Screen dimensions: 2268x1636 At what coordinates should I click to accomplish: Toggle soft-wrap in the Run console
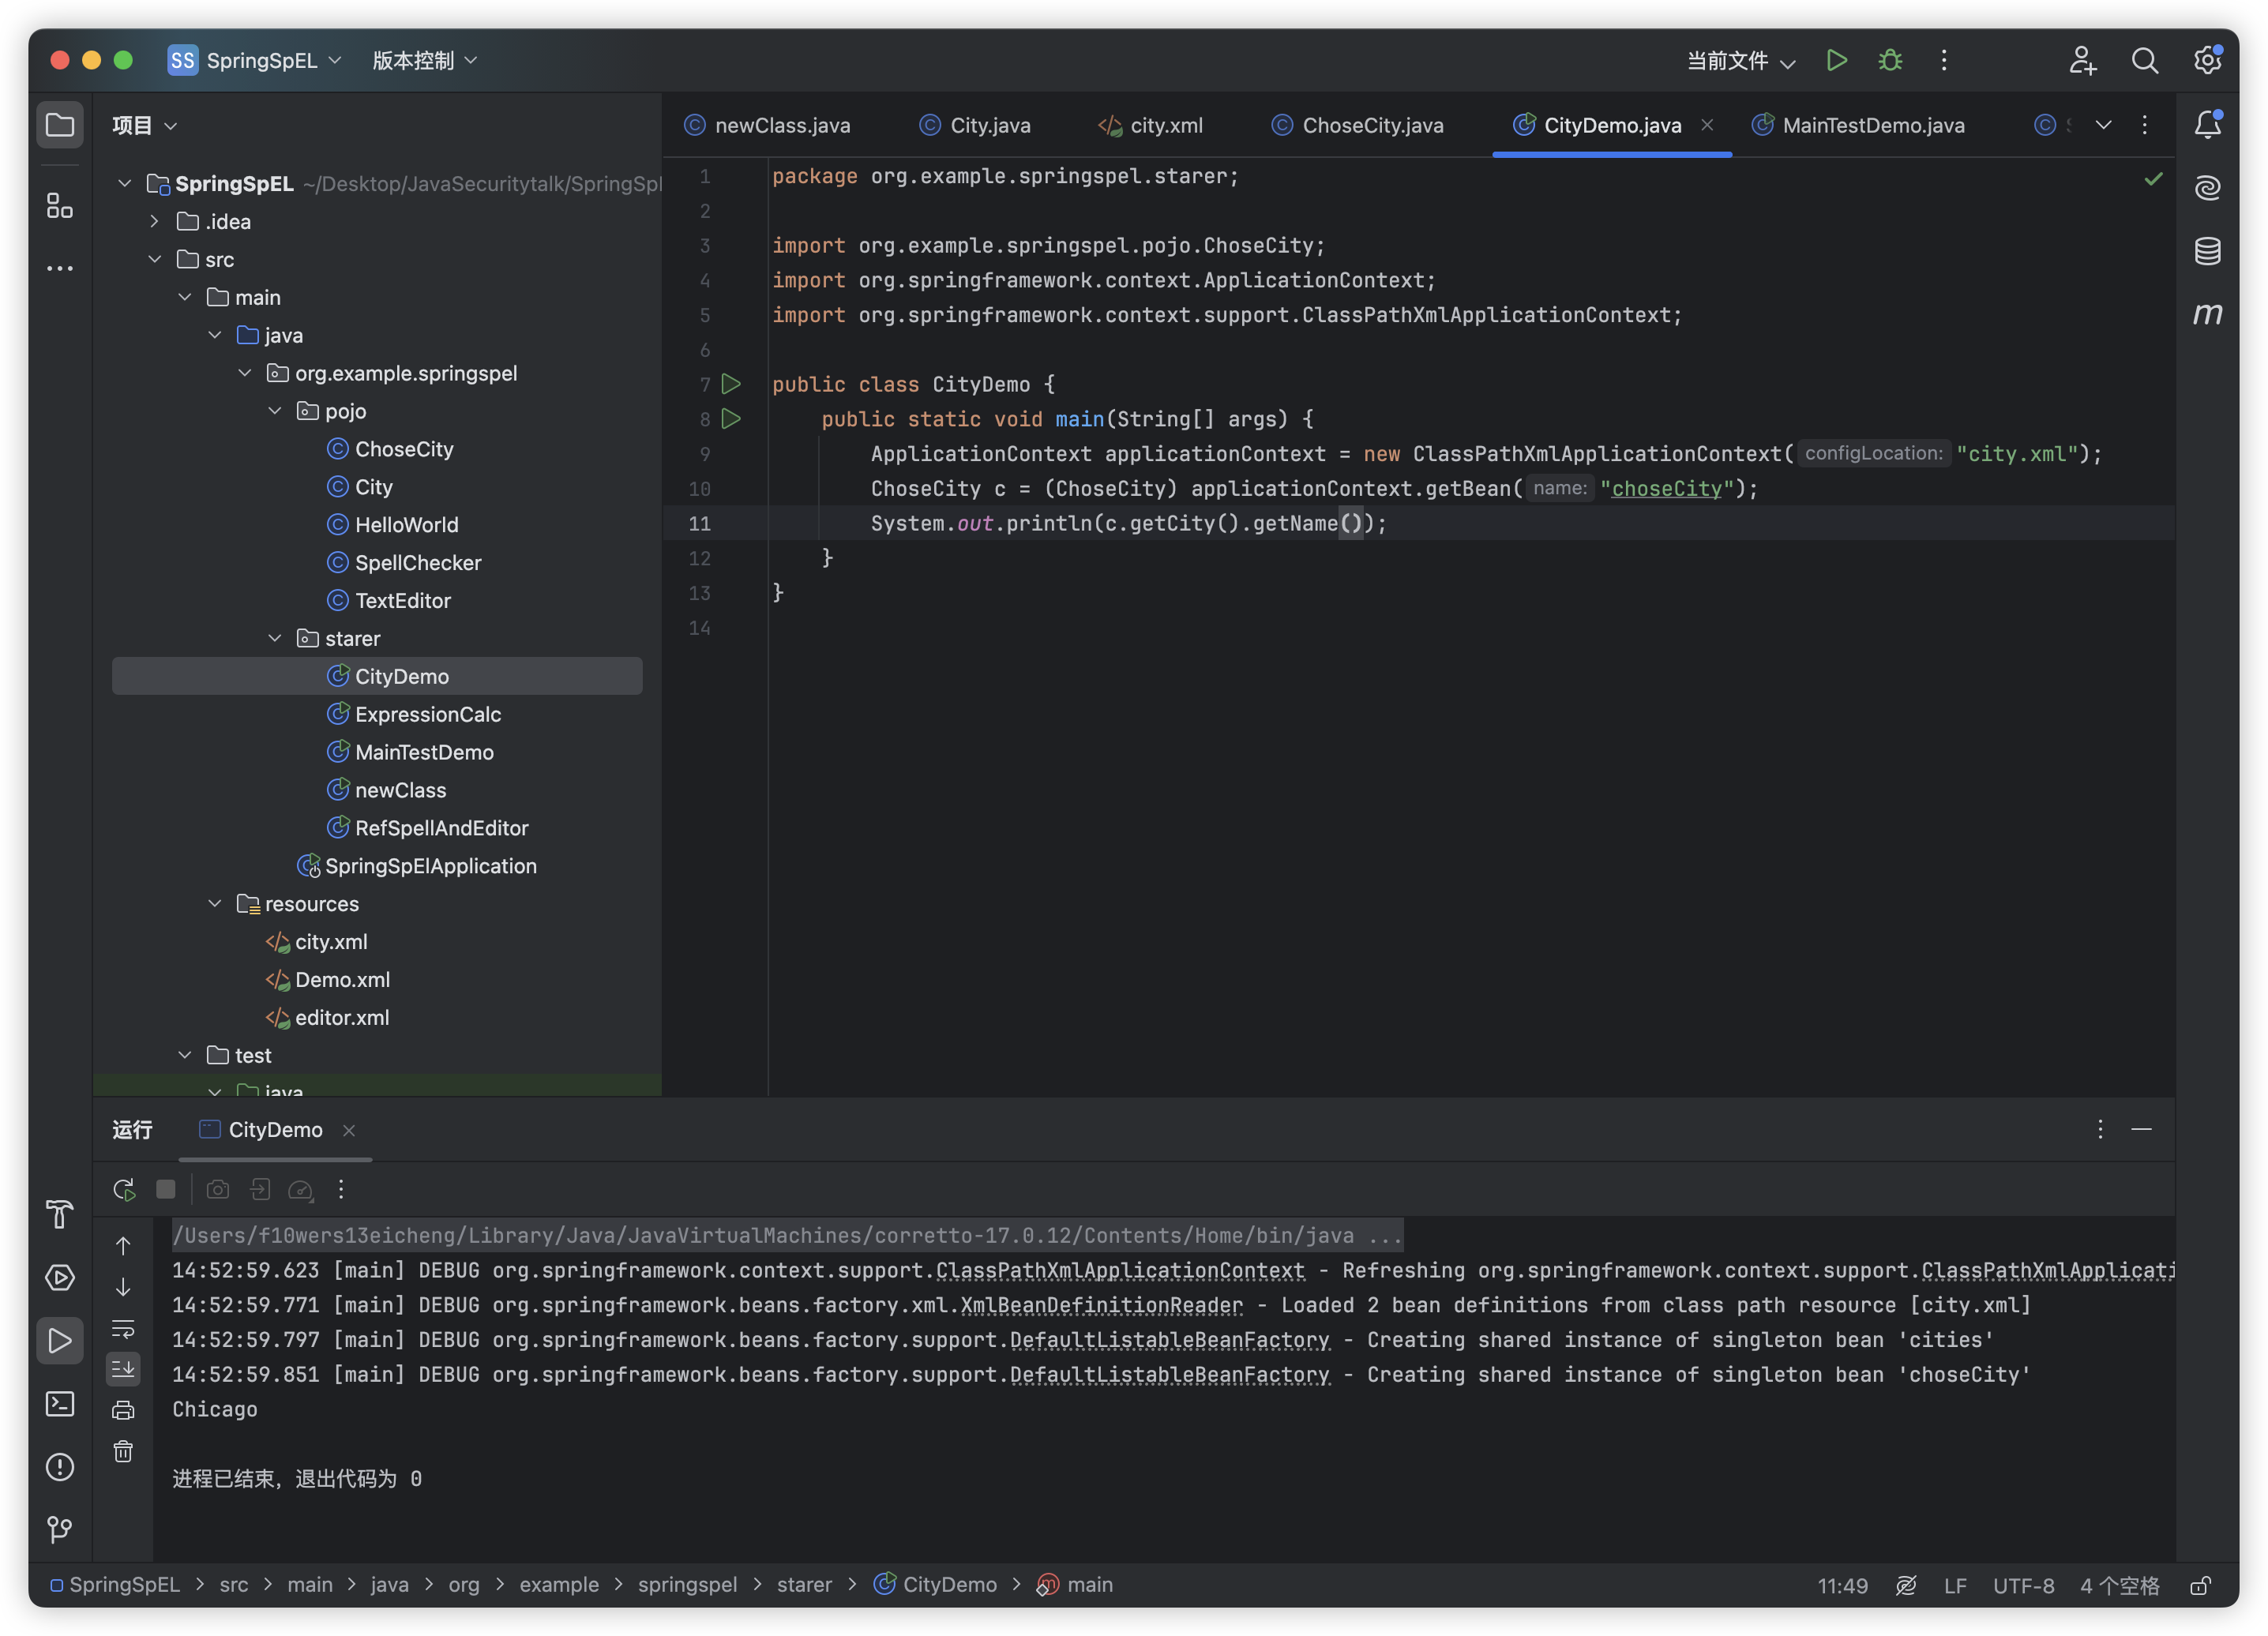[x=123, y=1328]
